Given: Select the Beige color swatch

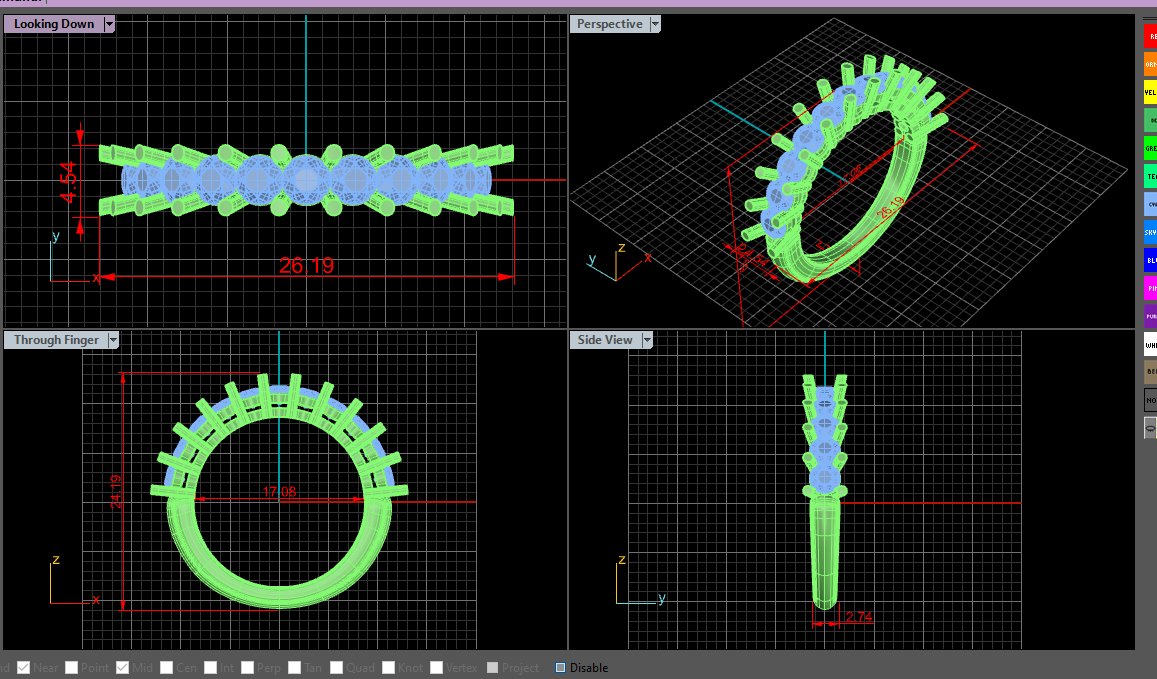Looking at the screenshot, I should 1150,371.
